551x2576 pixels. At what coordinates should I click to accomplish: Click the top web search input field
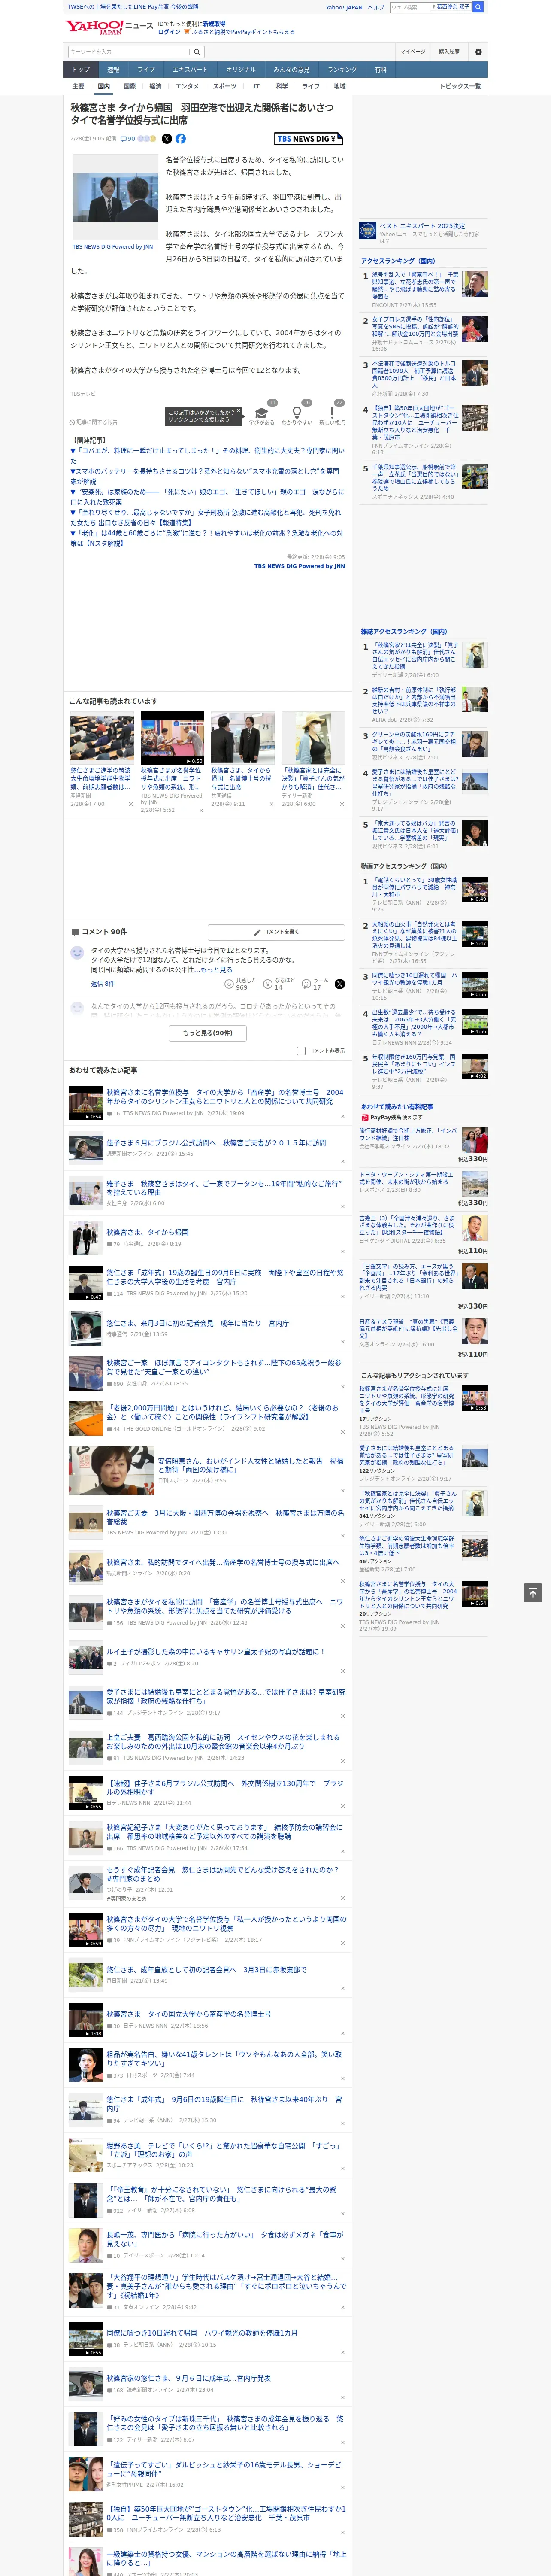tap(408, 7)
